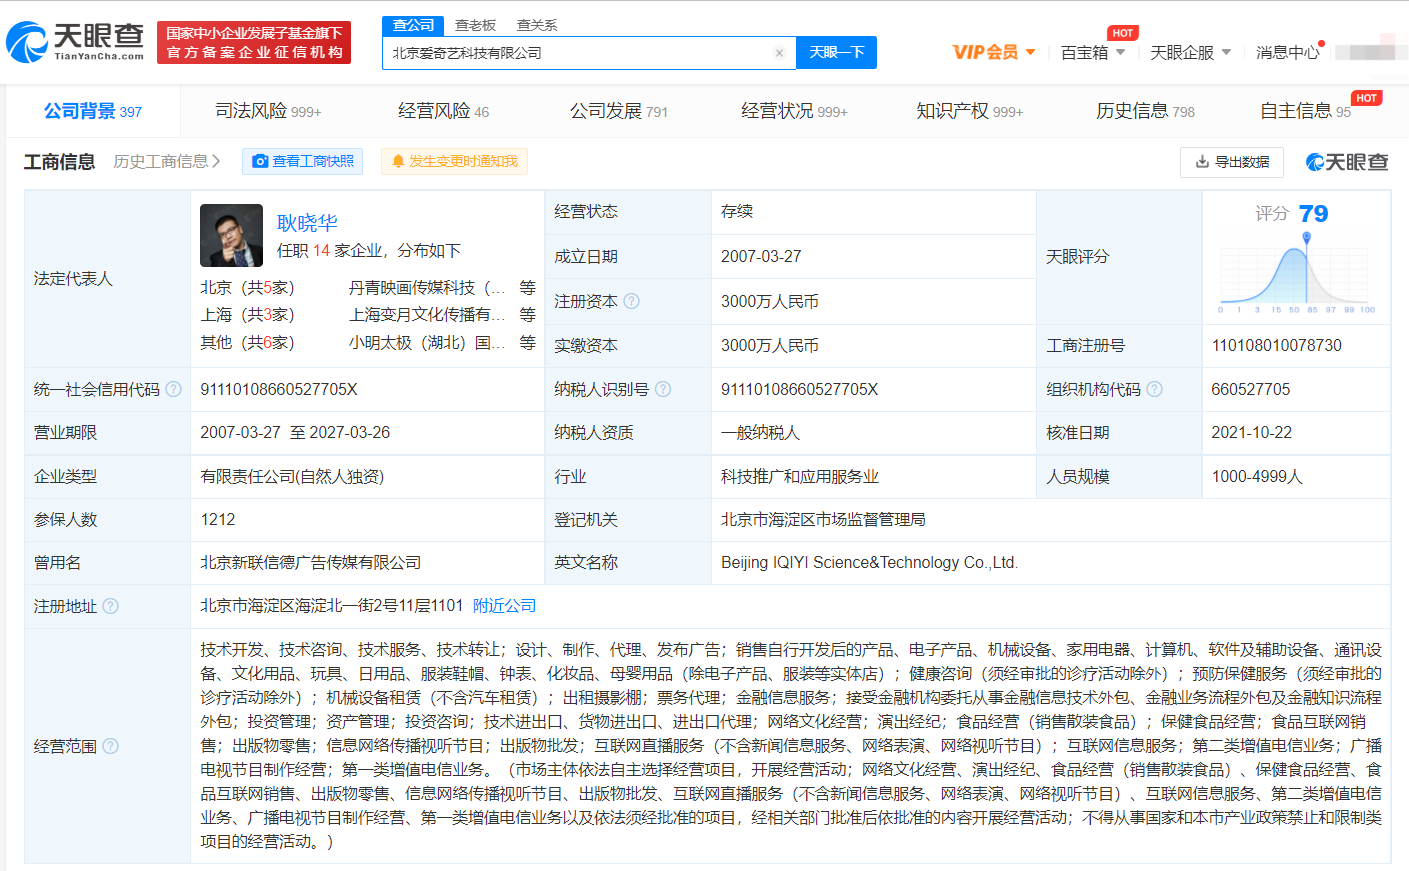The width and height of the screenshot is (1409, 871).
Task: Expand the 天眼企服 dropdown
Action: coord(1190,53)
